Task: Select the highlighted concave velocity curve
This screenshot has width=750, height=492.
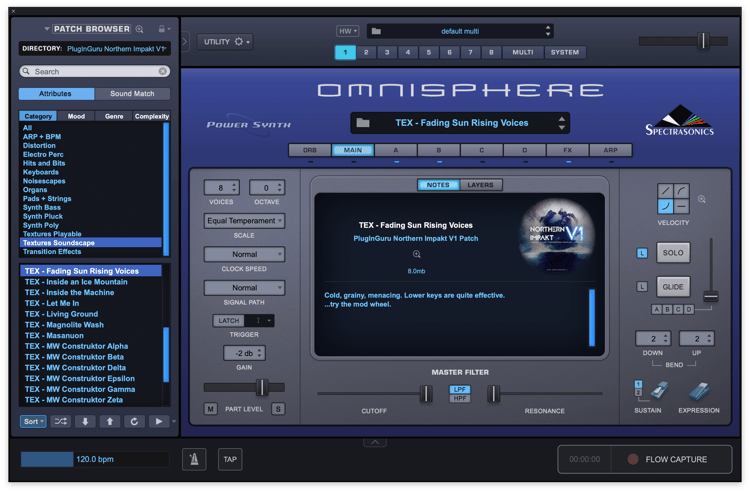Action: 665,207
